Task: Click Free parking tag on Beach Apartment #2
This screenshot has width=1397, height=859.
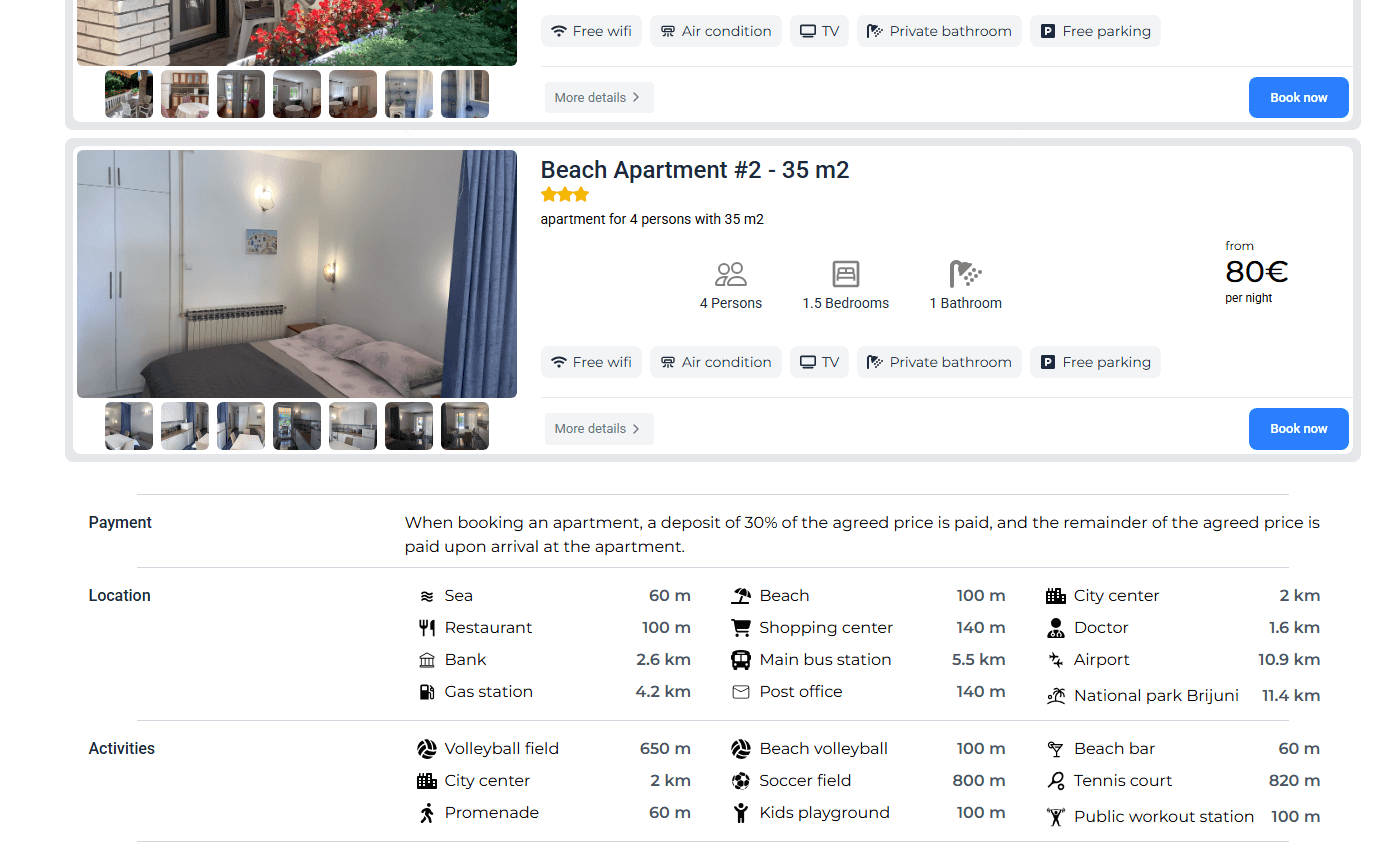Action: click(x=1095, y=362)
